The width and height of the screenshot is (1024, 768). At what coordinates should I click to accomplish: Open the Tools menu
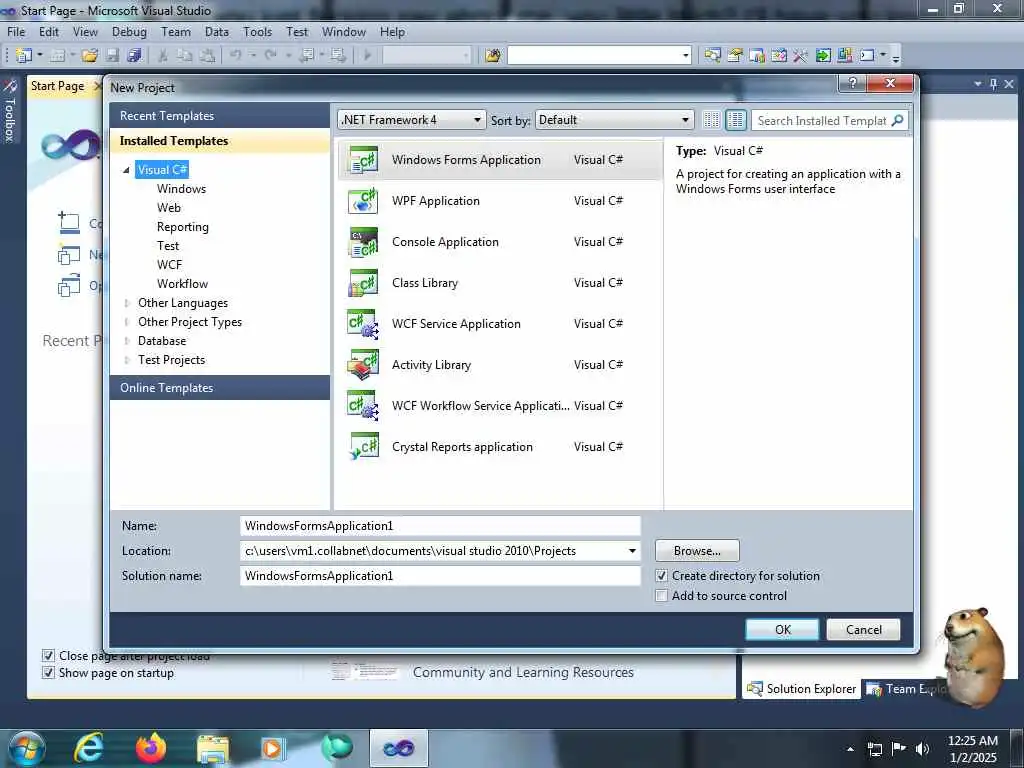(x=257, y=31)
